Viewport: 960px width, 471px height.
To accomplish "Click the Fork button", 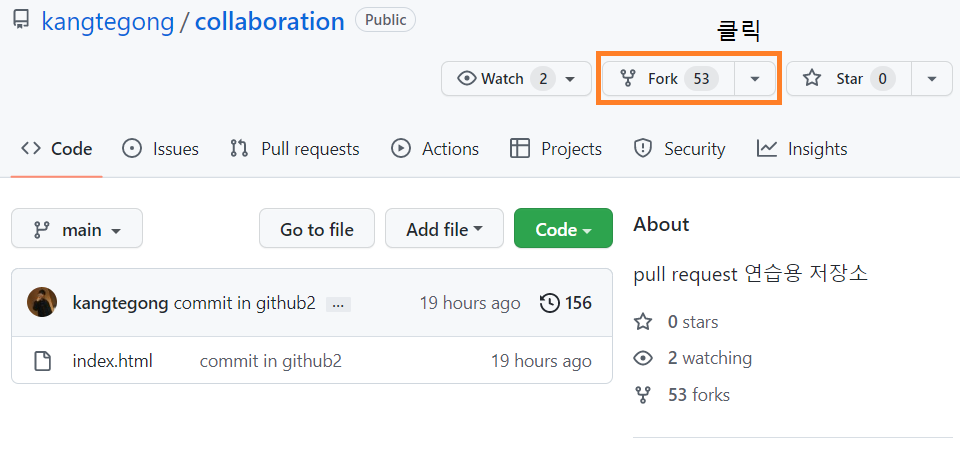I will click(668, 78).
